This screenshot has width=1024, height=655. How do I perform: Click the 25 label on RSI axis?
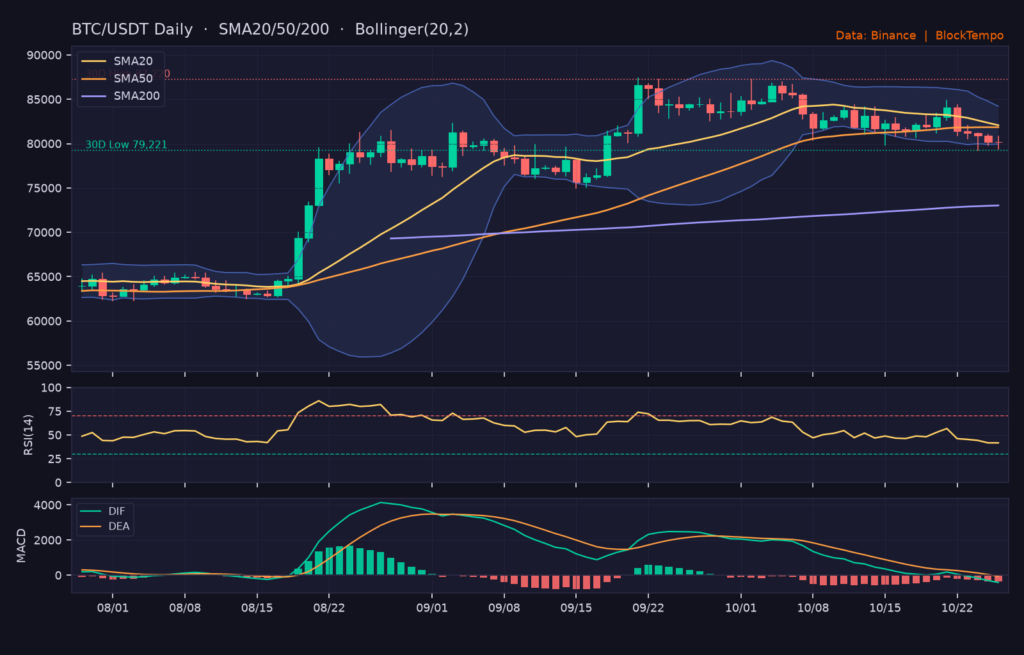coord(55,459)
